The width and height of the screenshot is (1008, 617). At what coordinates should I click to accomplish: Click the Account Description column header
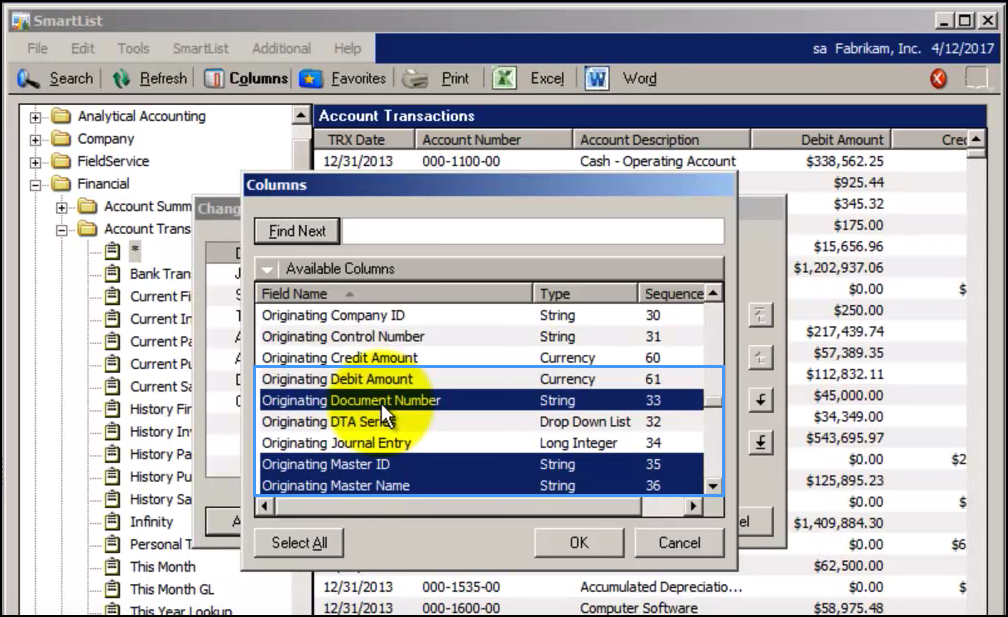pyautogui.click(x=662, y=139)
